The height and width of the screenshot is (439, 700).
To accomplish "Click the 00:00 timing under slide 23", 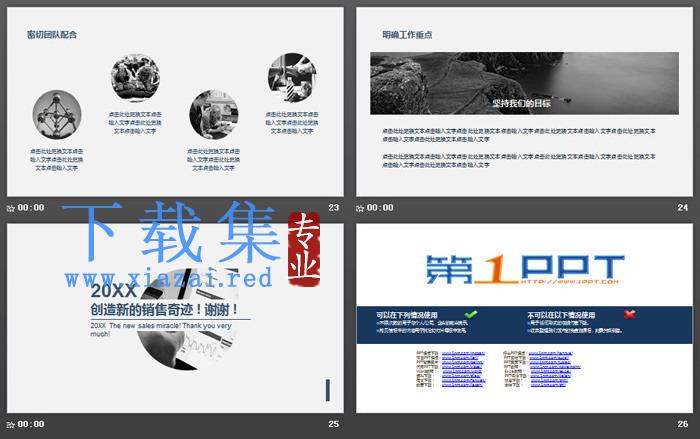I will [x=31, y=208].
